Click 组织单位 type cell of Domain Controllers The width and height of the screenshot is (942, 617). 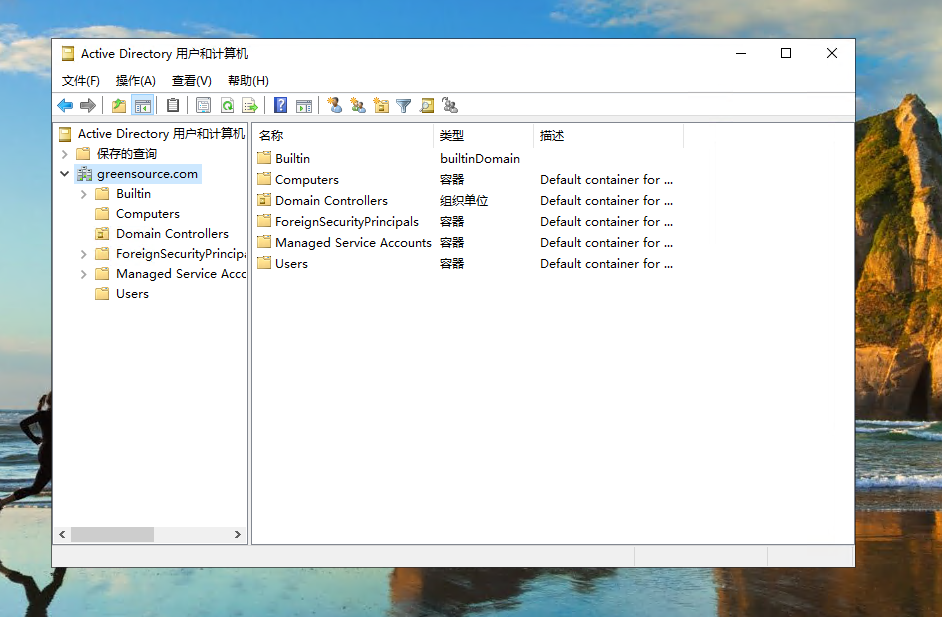[464, 201]
